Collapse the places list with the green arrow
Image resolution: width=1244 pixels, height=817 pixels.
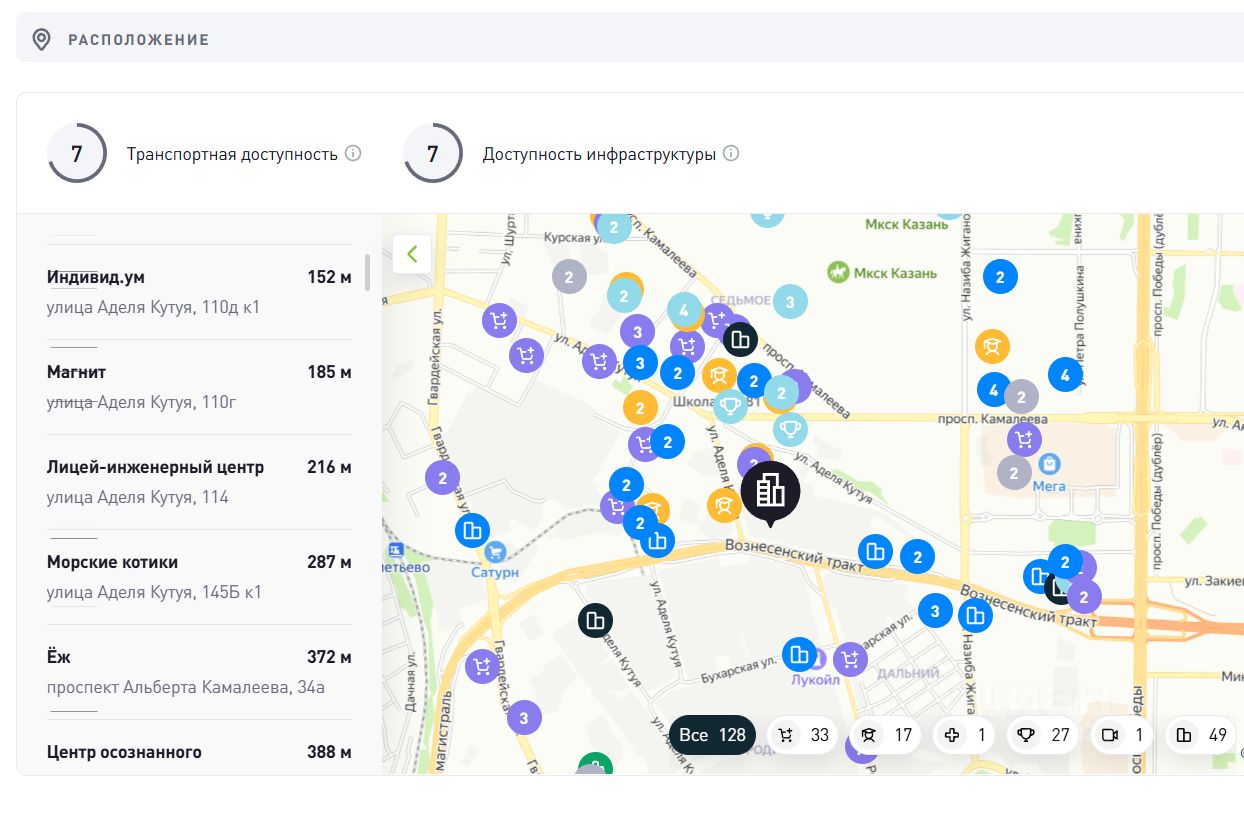coord(412,254)
